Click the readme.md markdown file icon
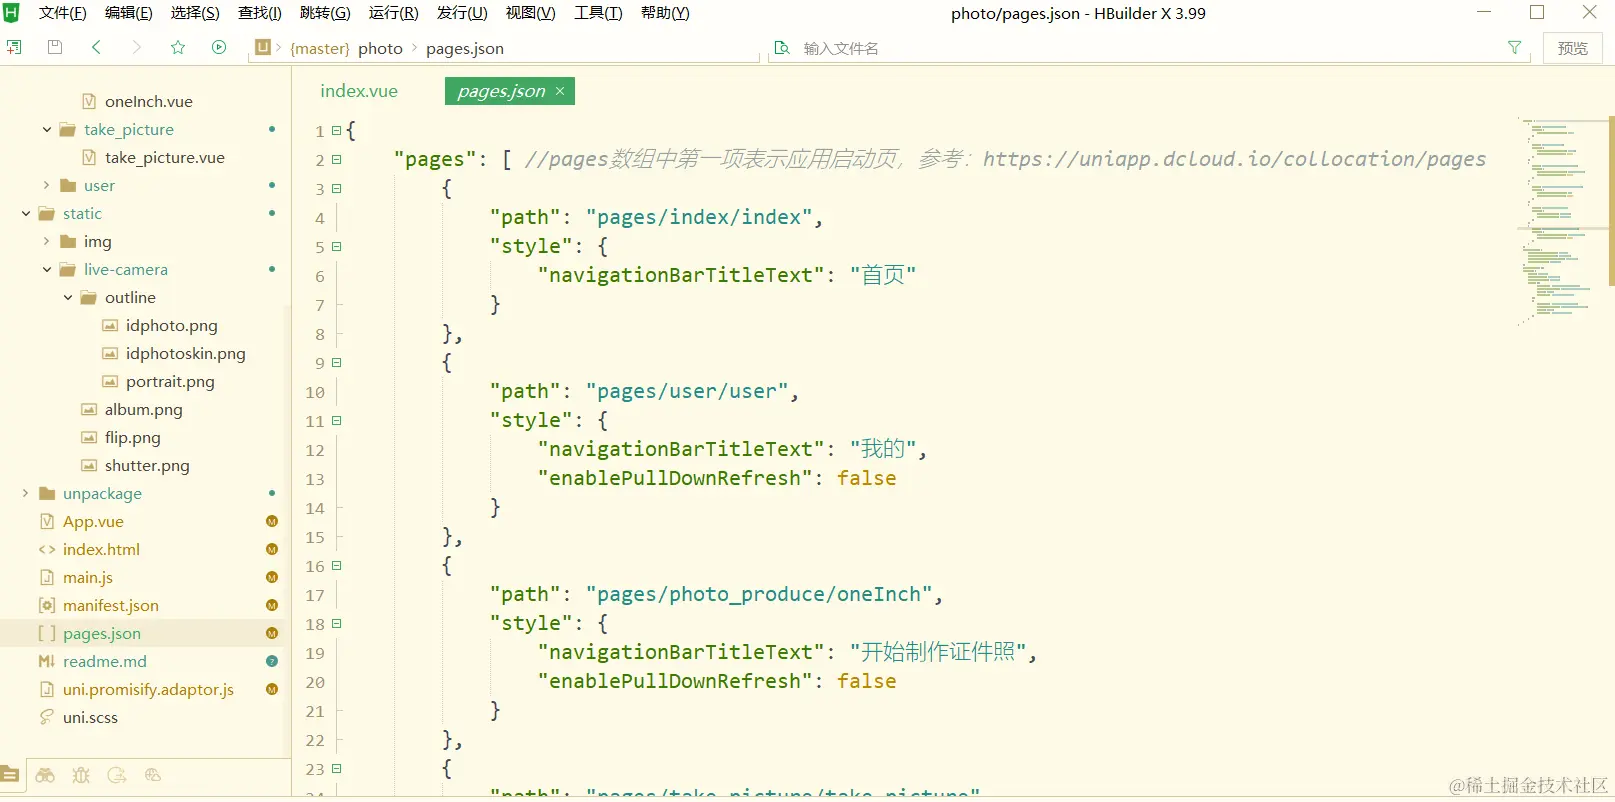The height and width of the screenshot is (802, 1615). point(47,662)
